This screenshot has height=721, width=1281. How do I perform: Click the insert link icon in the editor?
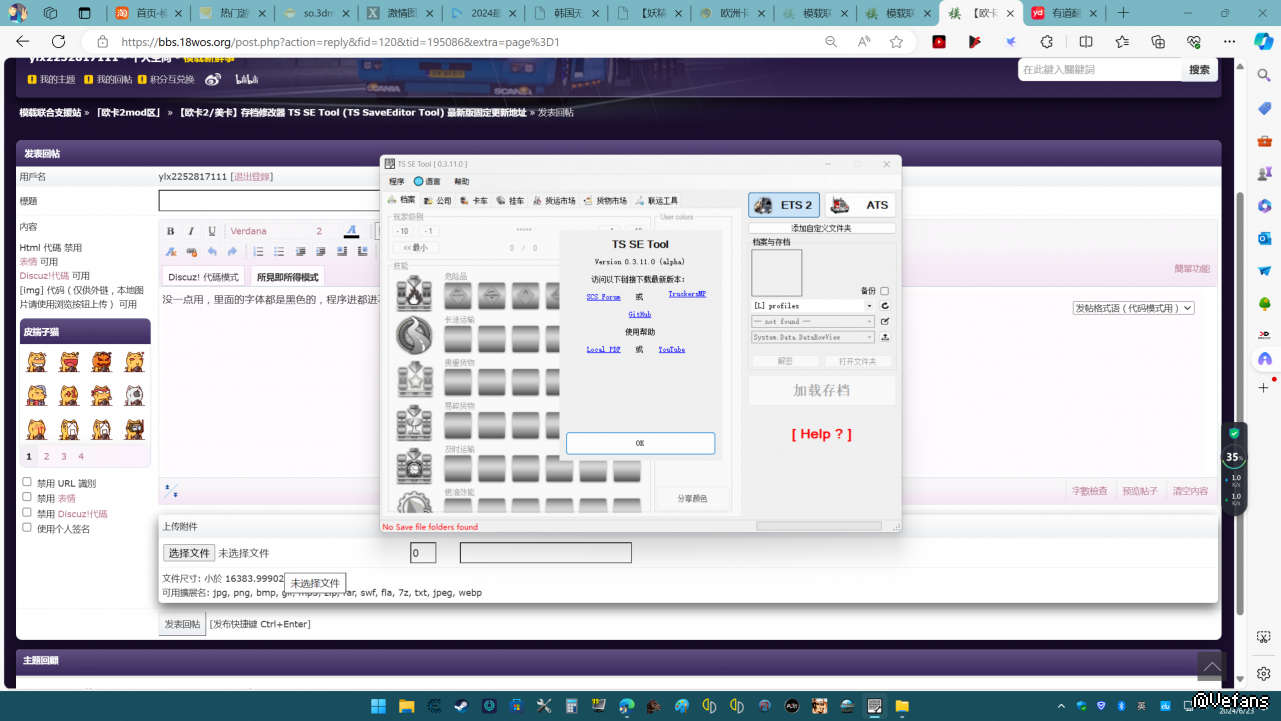[191, 252]
